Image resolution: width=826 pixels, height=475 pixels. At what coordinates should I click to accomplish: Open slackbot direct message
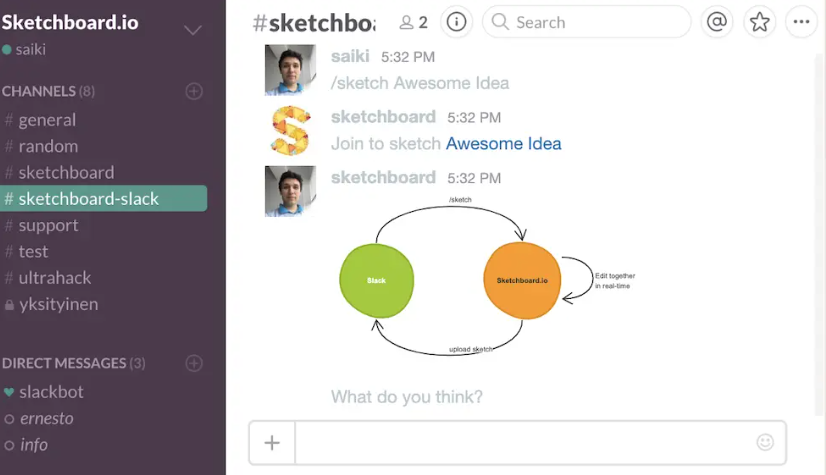(51, 392)
